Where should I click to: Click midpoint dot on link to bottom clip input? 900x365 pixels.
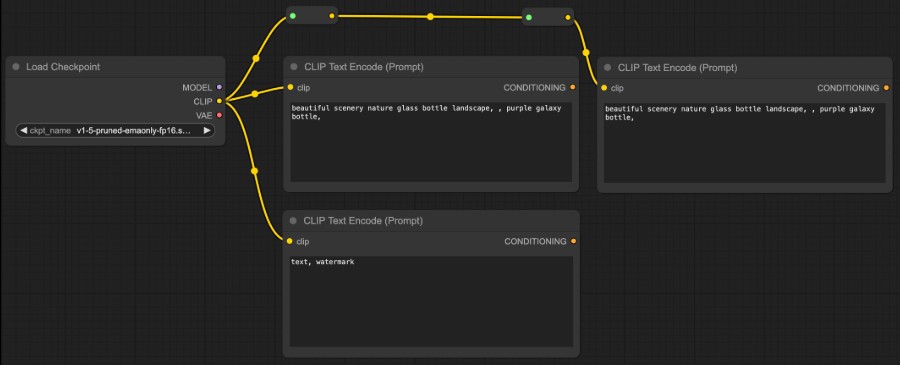pyautogui.click(x=254, y=170)
